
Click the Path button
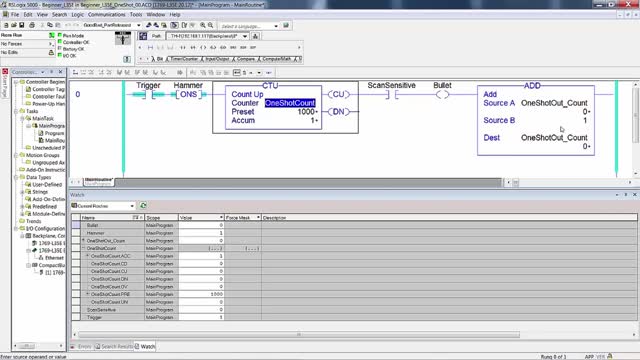tap(156, 36)
